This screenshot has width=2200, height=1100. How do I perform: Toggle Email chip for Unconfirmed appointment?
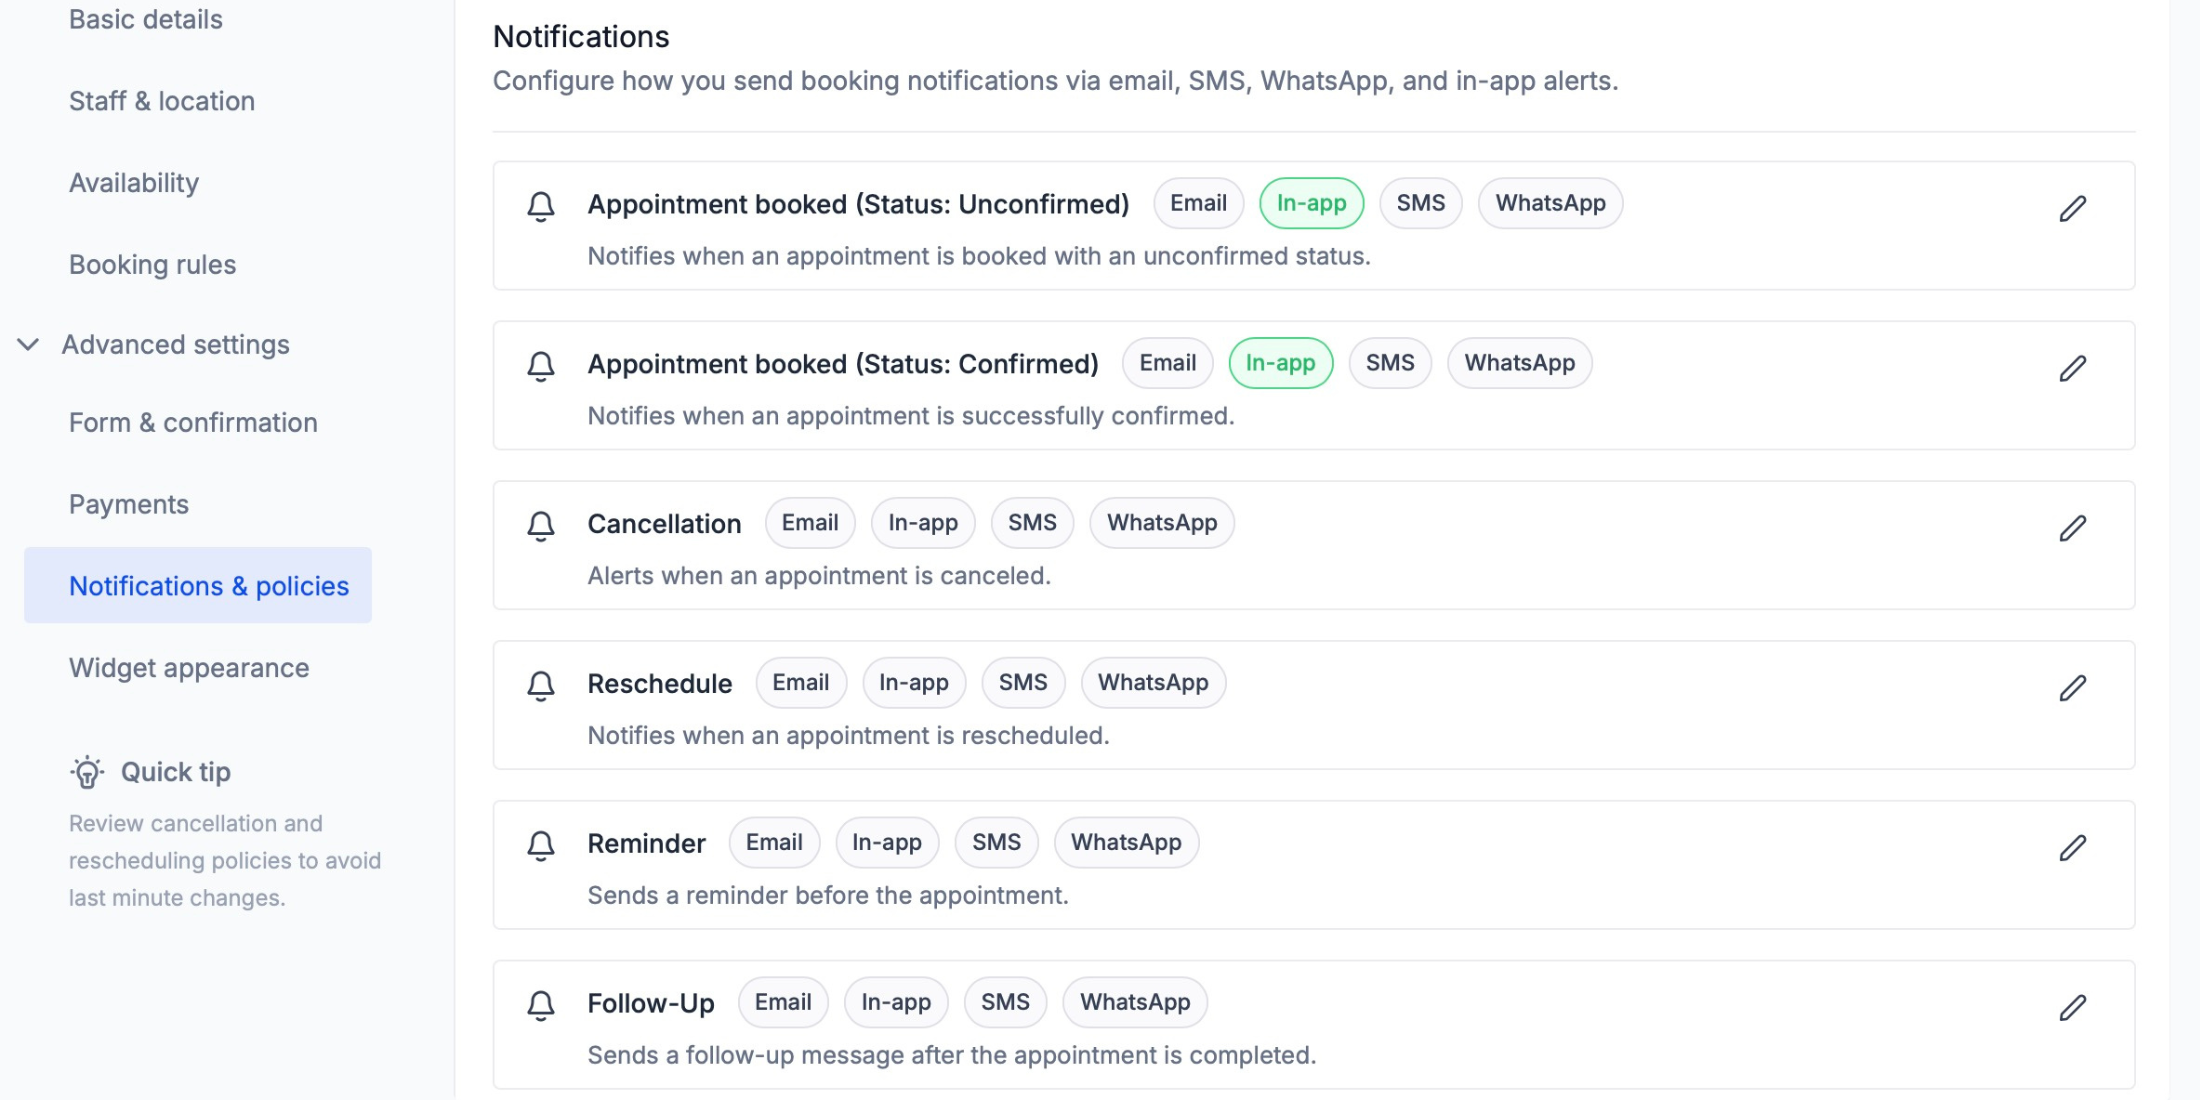(x=1198, y=203)
